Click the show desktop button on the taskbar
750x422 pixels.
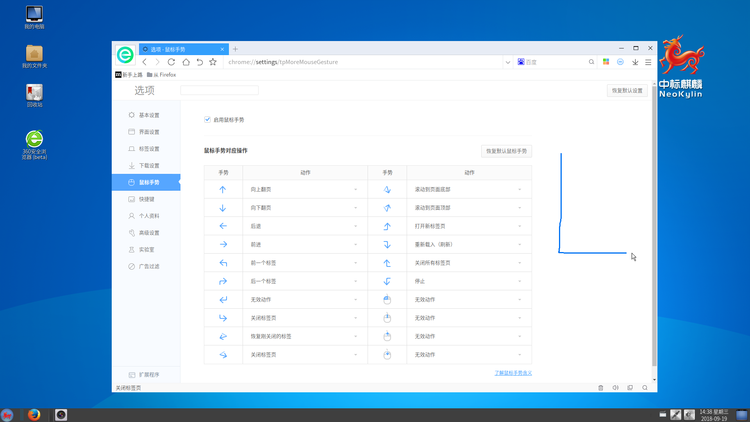pyautogui.click(x=742, y=415)
